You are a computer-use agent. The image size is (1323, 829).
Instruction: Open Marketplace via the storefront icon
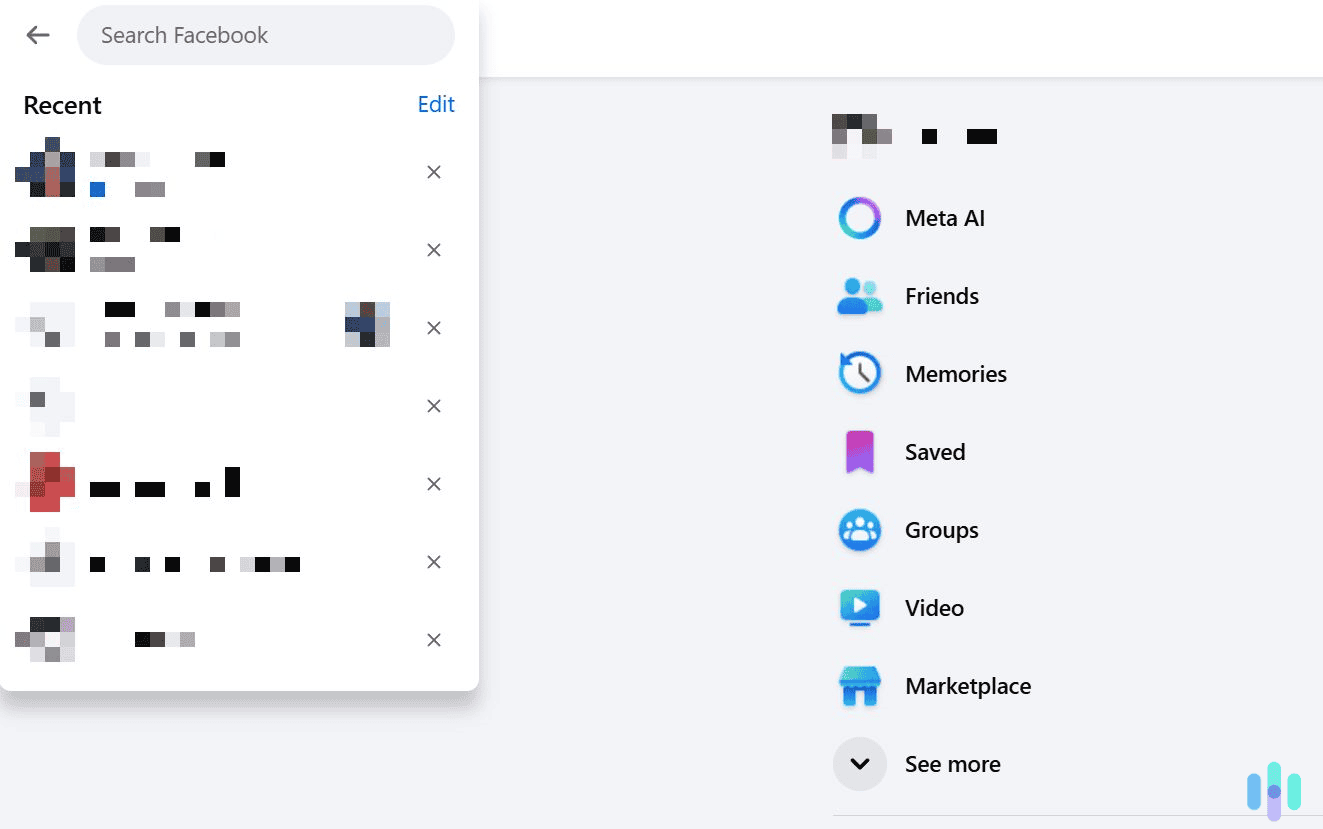[x=859, y=686]
